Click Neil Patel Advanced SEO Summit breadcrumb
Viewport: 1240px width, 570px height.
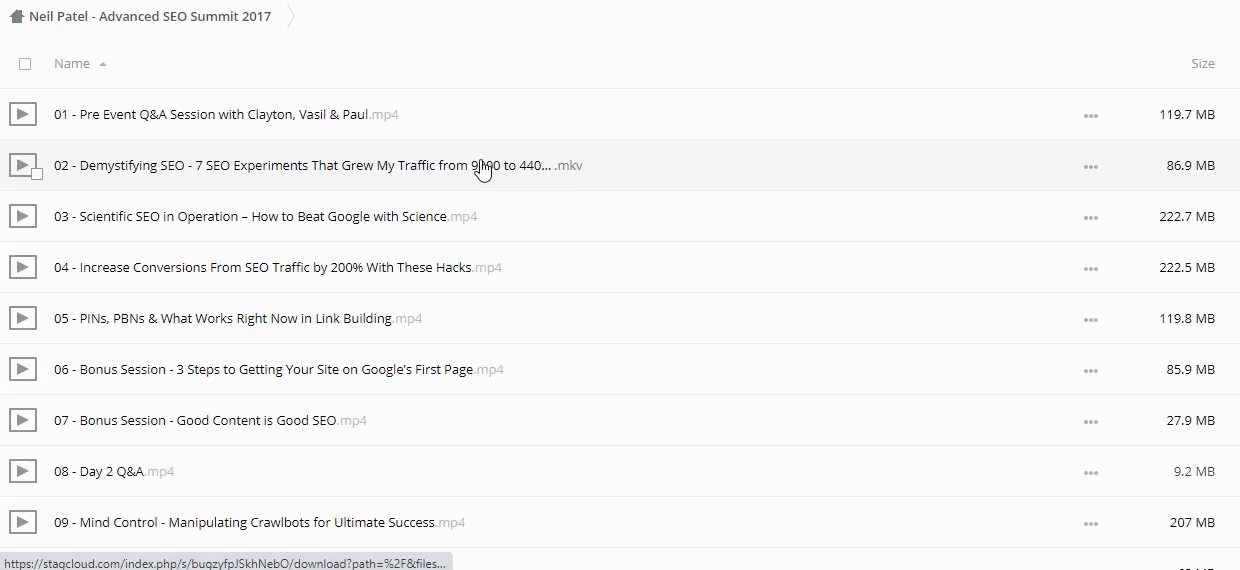[150, 17]
